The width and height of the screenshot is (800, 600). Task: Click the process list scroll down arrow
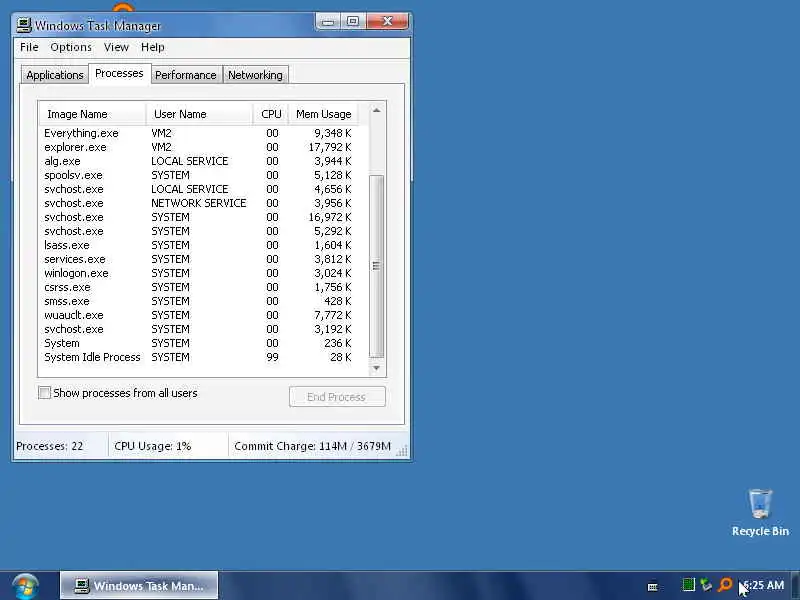click(377, 368)
